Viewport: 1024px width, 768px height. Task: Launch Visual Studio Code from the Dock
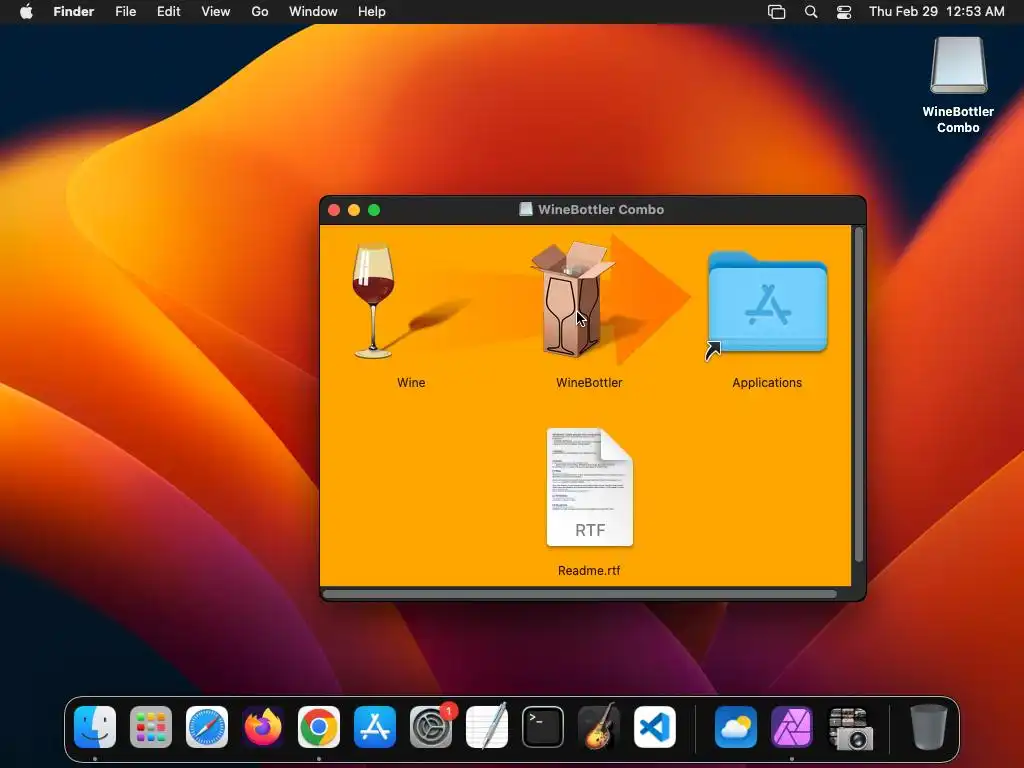[655, 727]
